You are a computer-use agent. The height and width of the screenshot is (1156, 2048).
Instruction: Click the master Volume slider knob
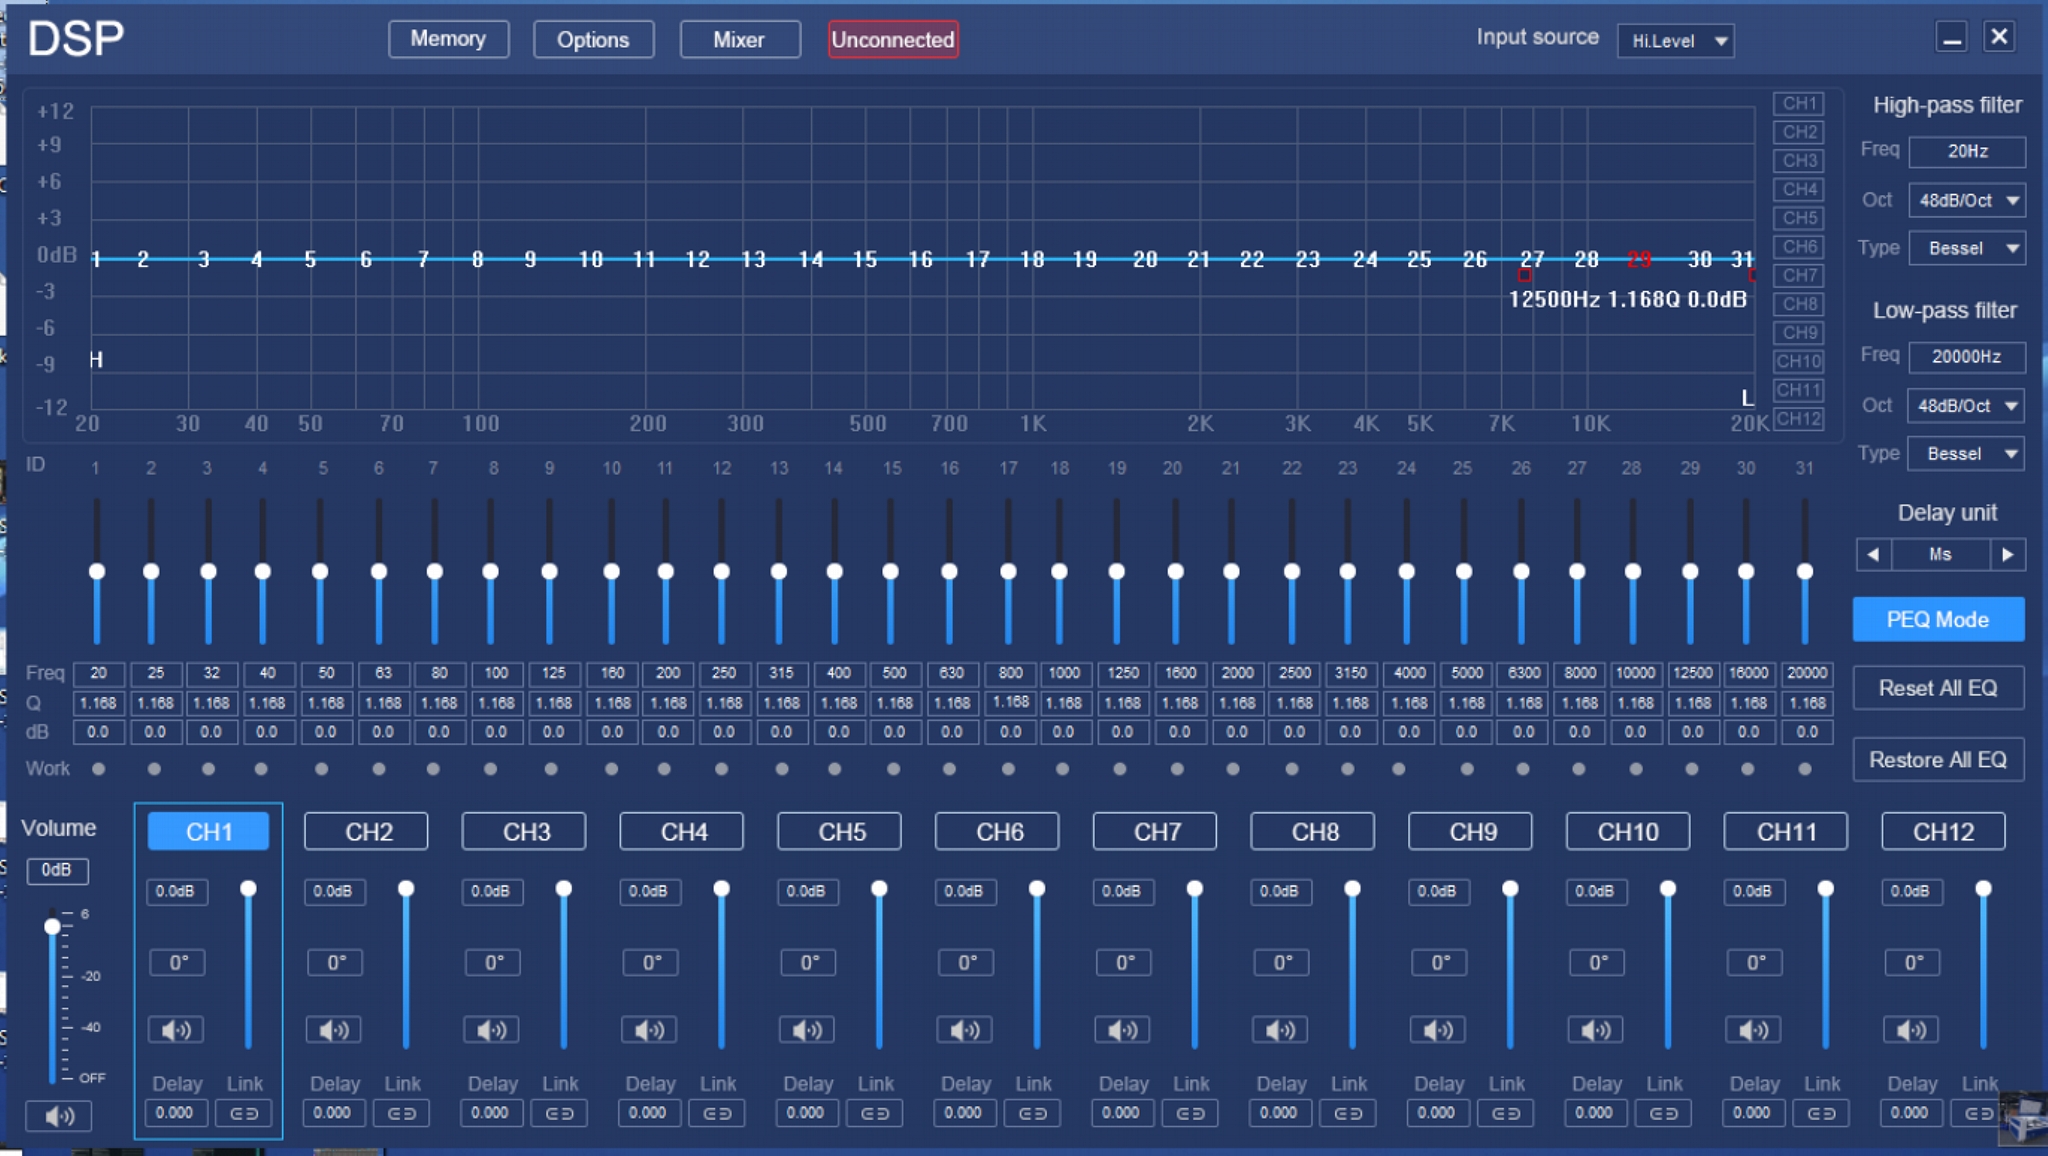coord(52,927)
